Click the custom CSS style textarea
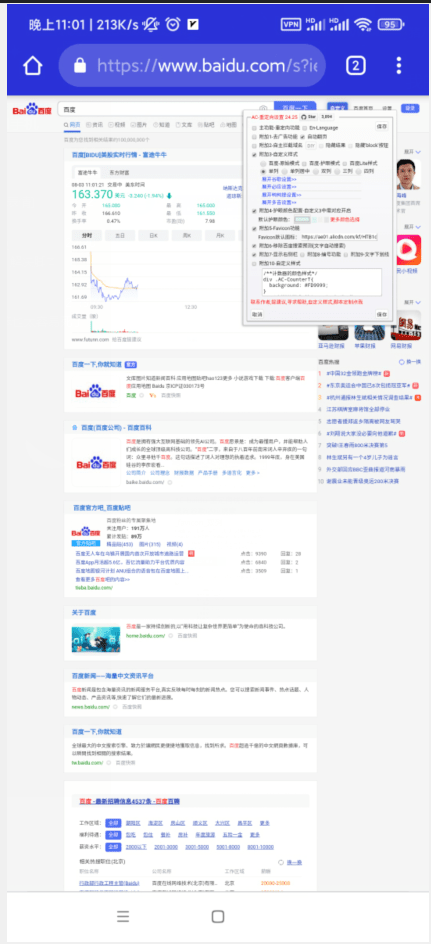Image resolution: width=431 pixels, height=944 pixels. click(322, 282)
